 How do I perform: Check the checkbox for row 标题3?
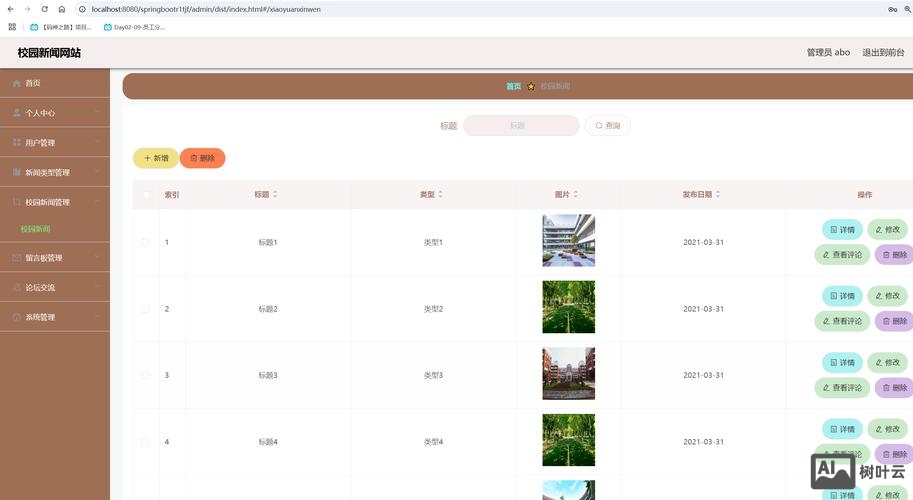point(145,375)
